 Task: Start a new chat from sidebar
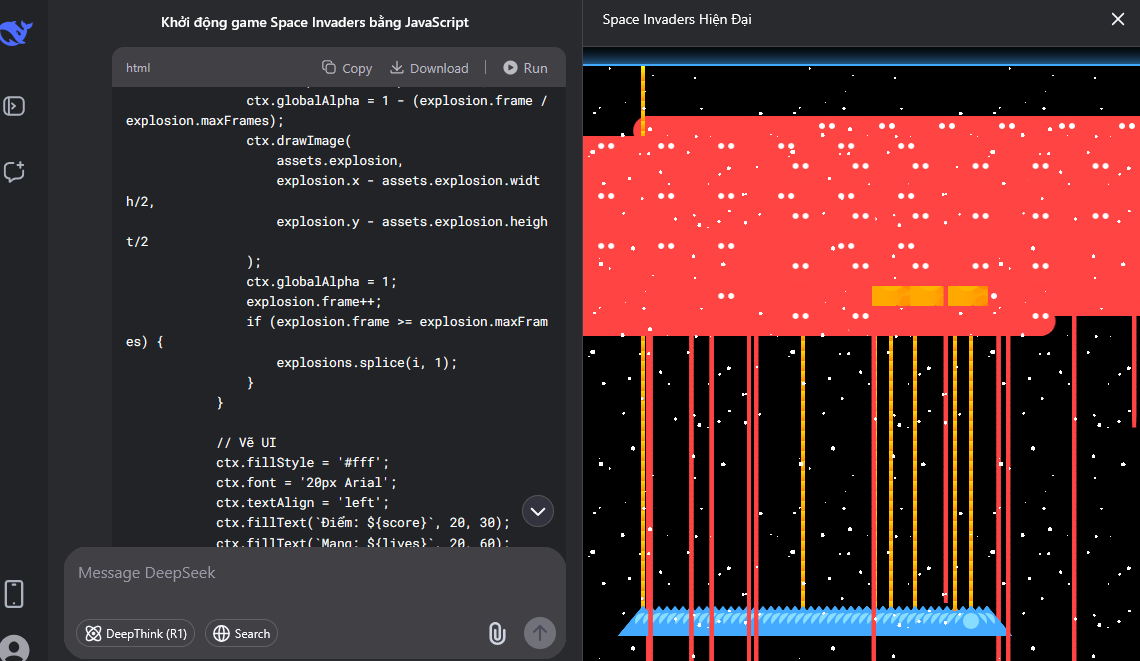(15, 172)
